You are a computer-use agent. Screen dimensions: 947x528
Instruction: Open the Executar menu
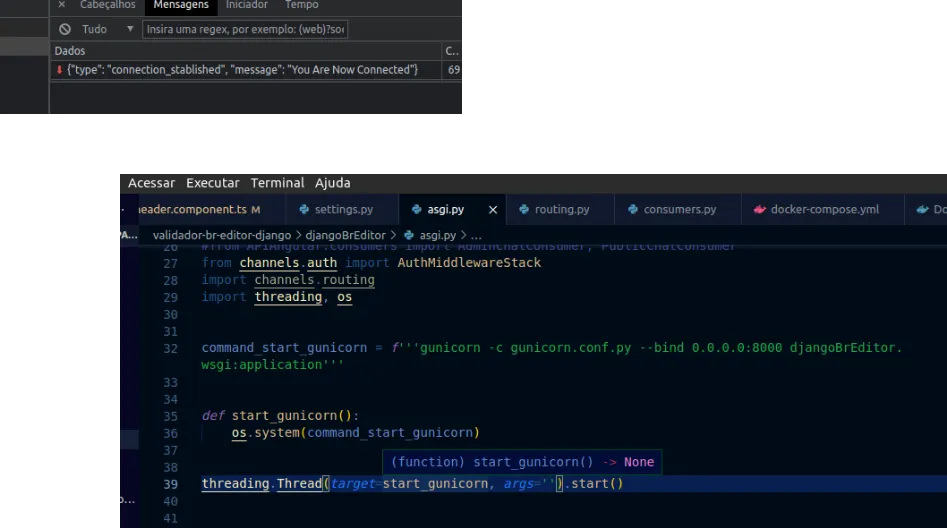coord(212,183)
